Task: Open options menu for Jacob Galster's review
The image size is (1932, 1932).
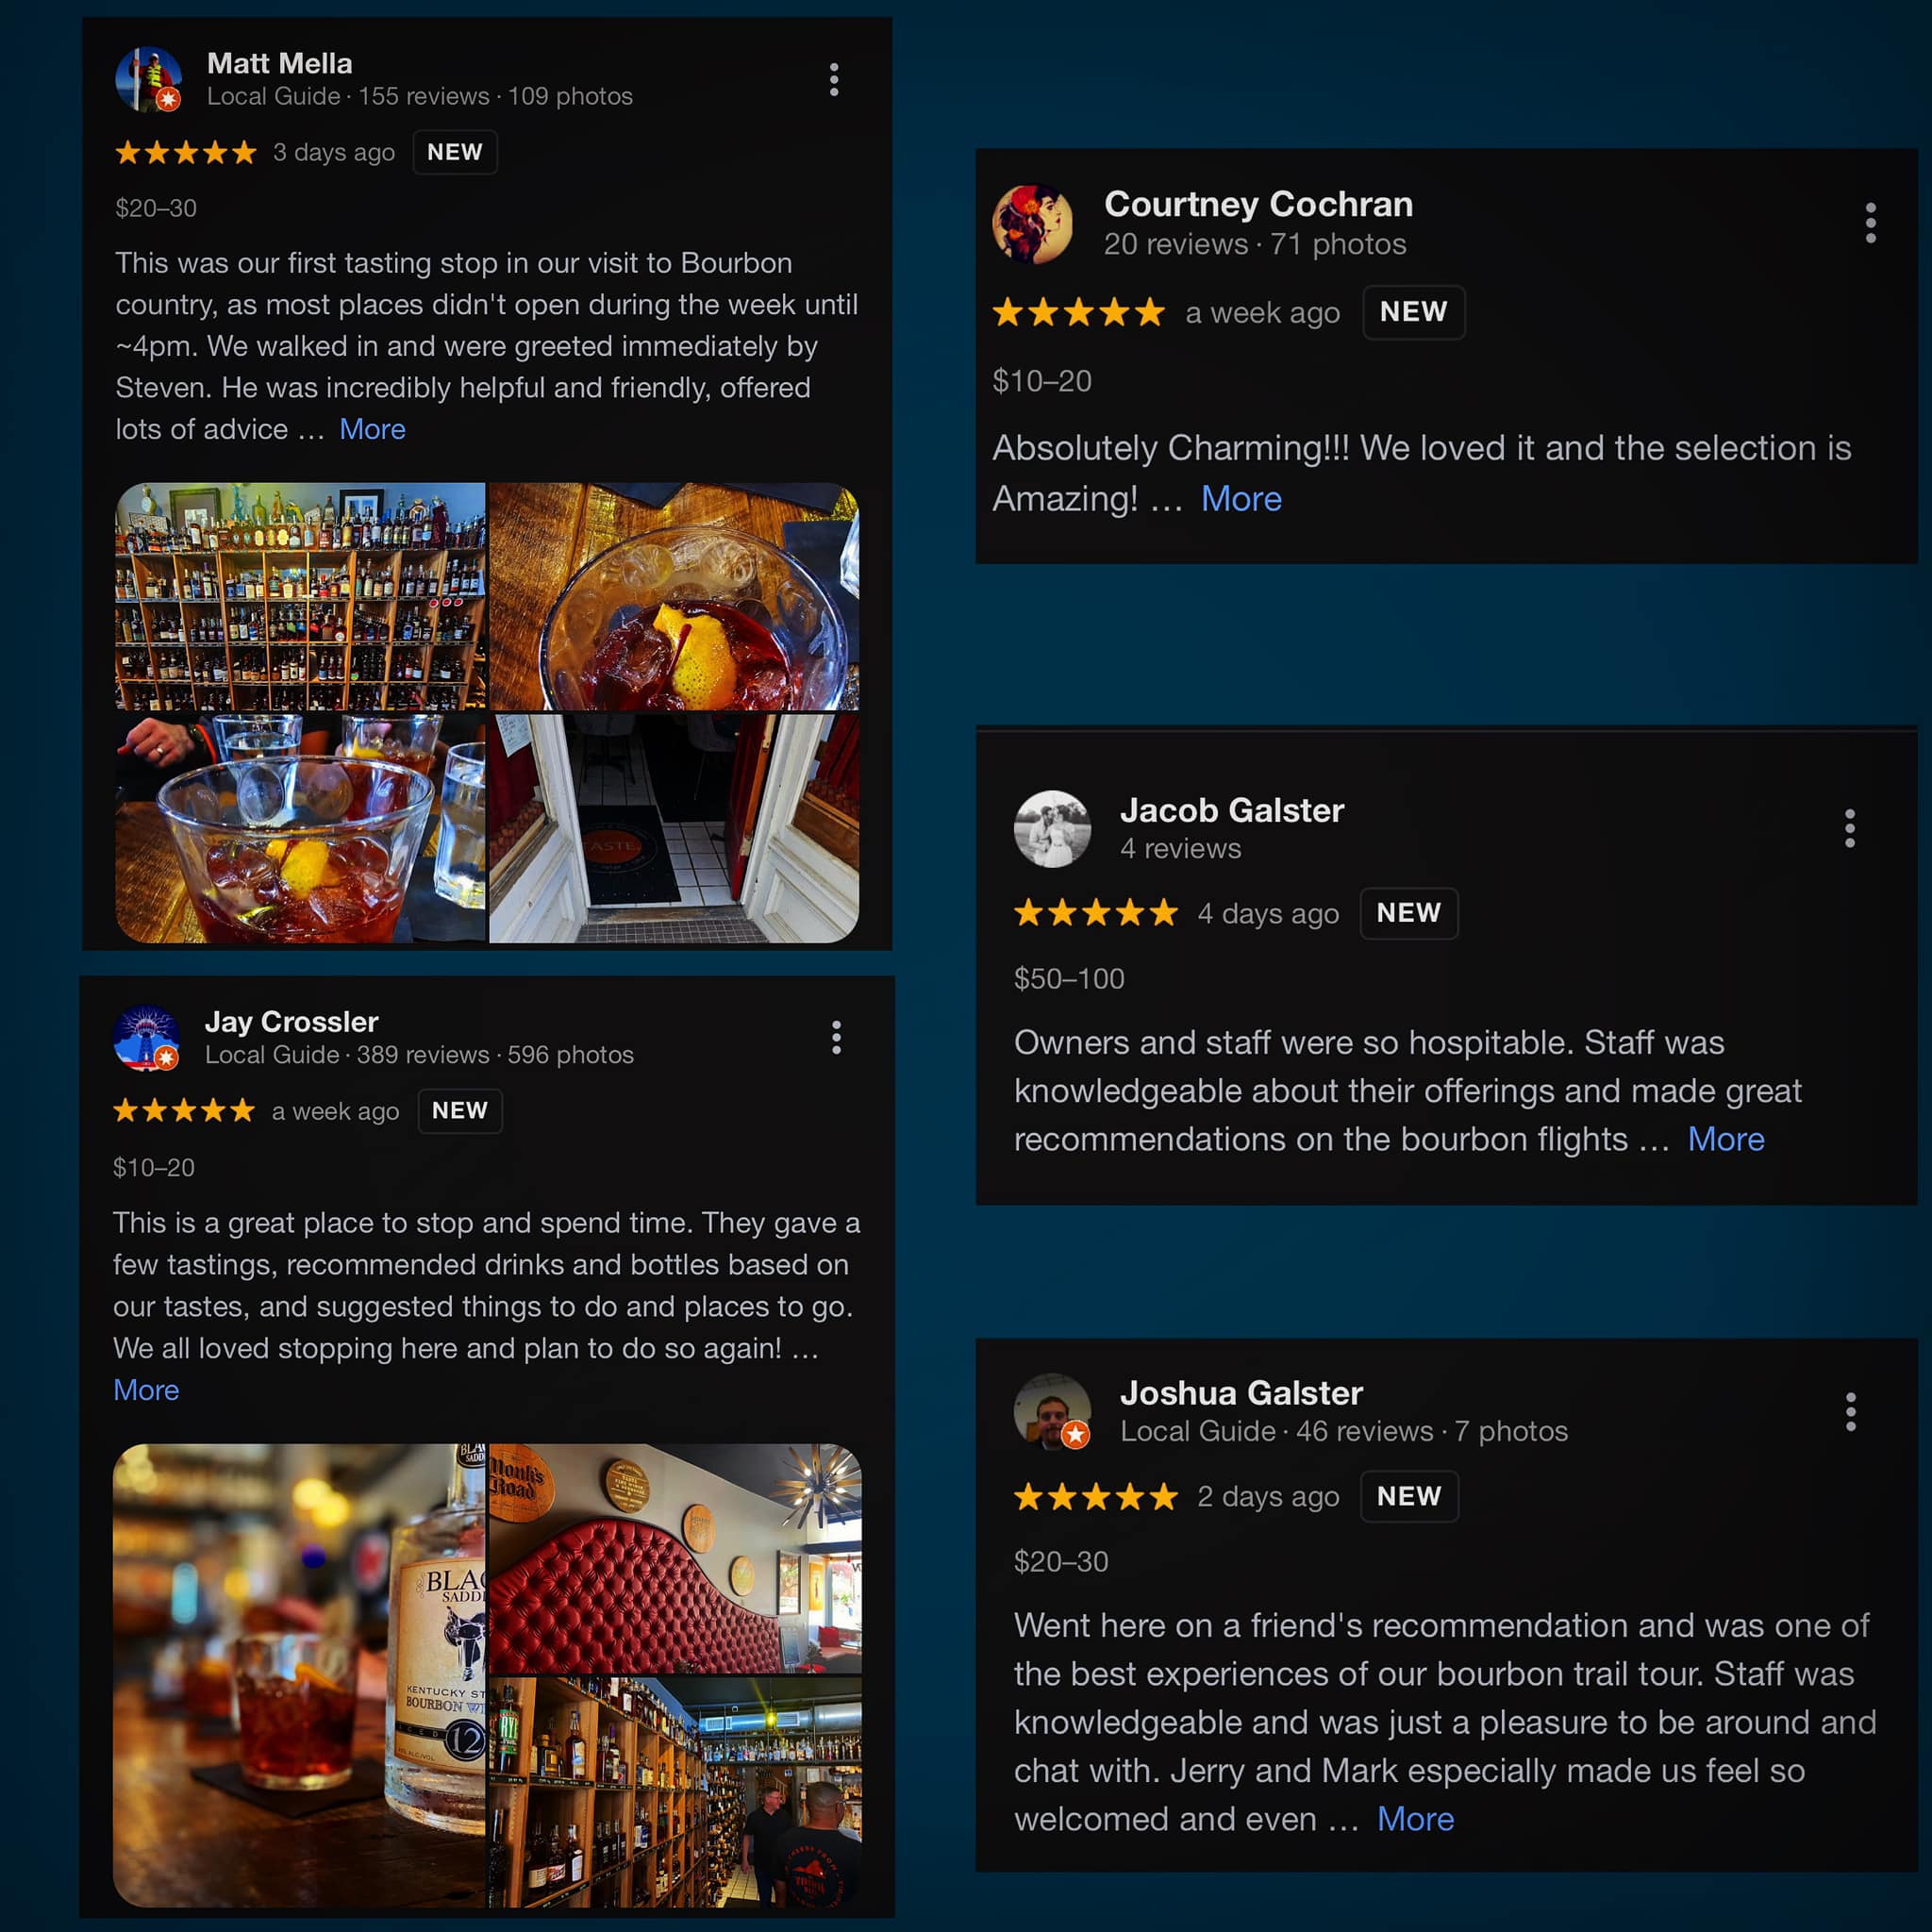Action: [1849, 829]
